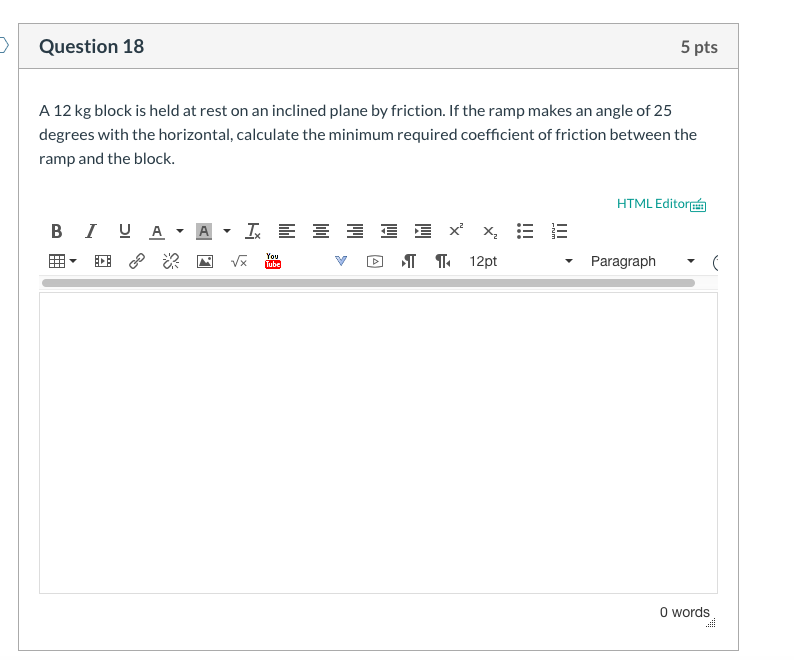794x660 pixels.
Task: Open text color dropdown arrow
Action: pyautogui.click(x=180, y=231)
